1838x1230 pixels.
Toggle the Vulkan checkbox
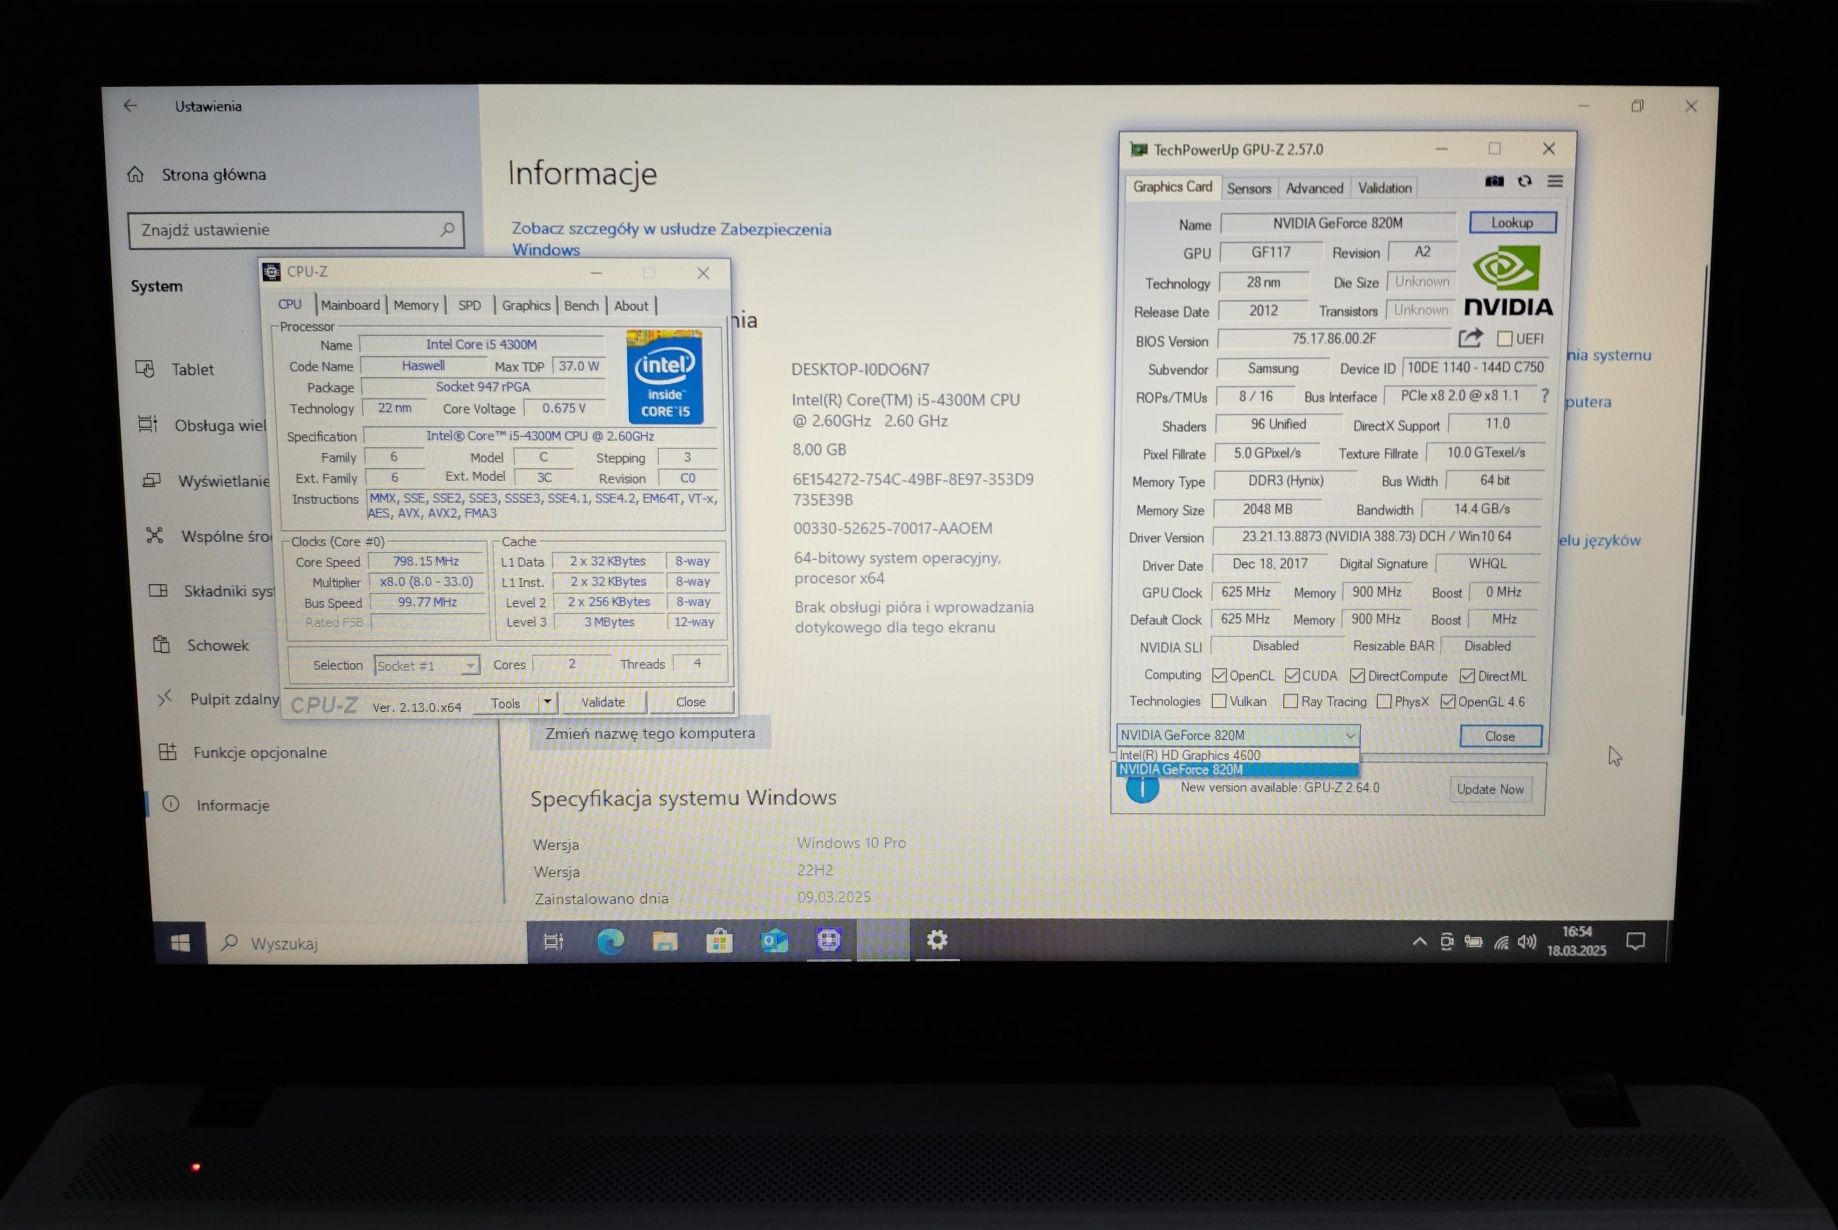click(1219, 702)
